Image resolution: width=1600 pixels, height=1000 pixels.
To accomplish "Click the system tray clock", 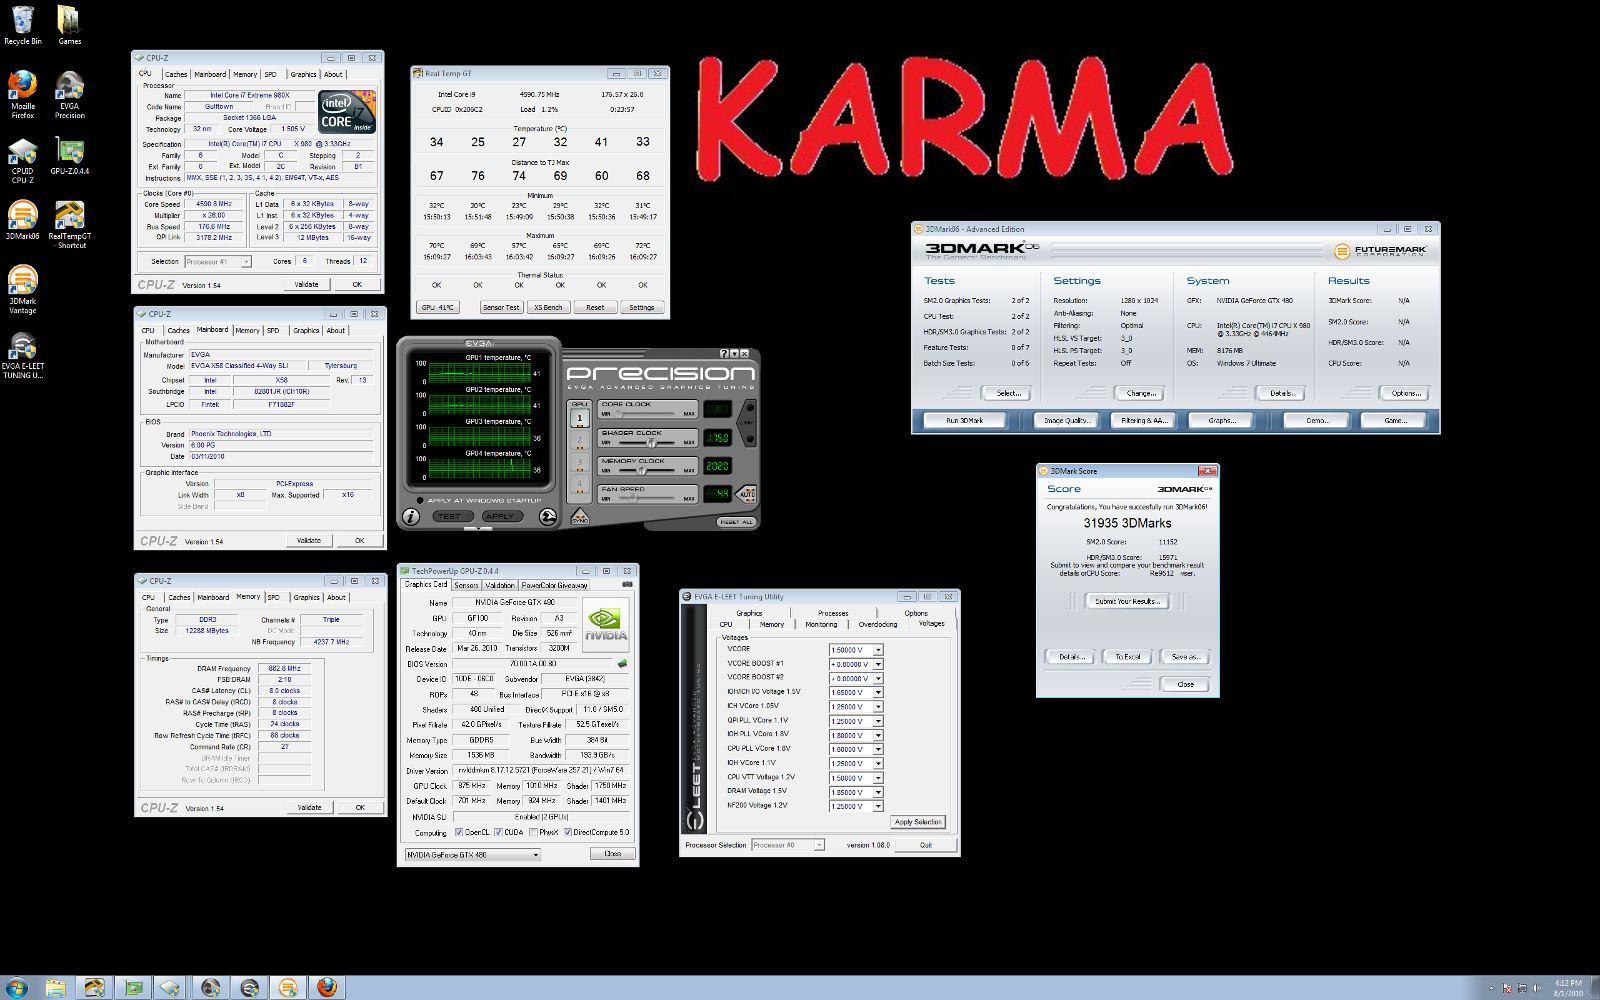I will [1568, 988].
